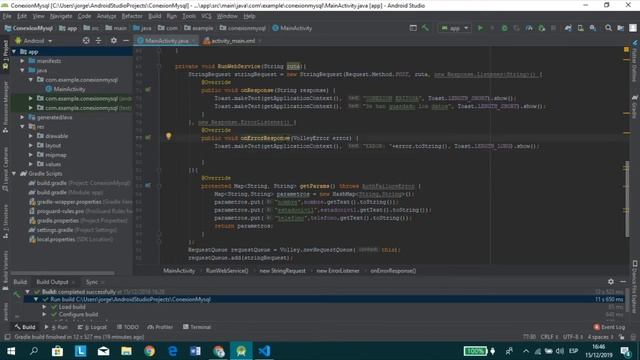Click RunWebService() in editor breadcrumb
This screenshot has width=640, height=360.
(227, 271)
